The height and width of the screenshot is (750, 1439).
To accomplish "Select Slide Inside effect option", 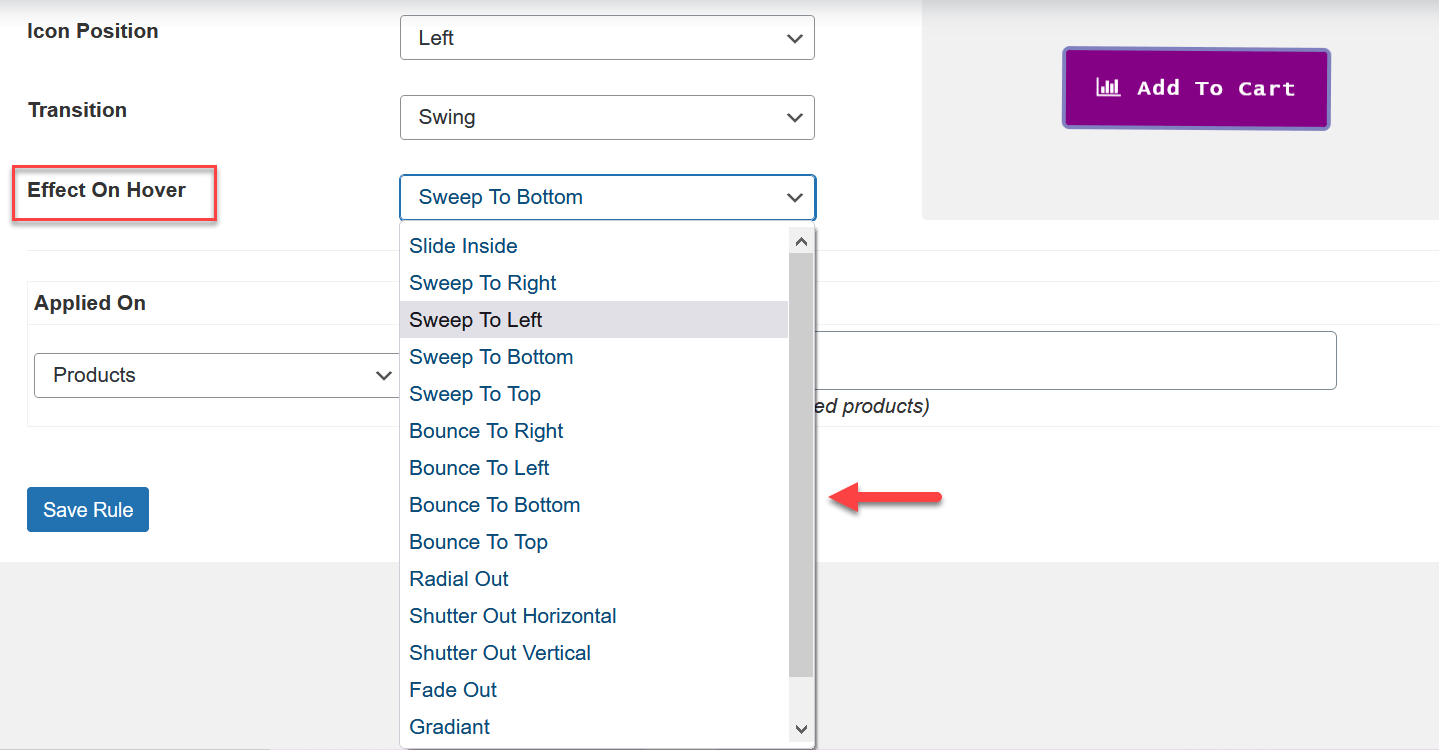I will tap(463, 246).
